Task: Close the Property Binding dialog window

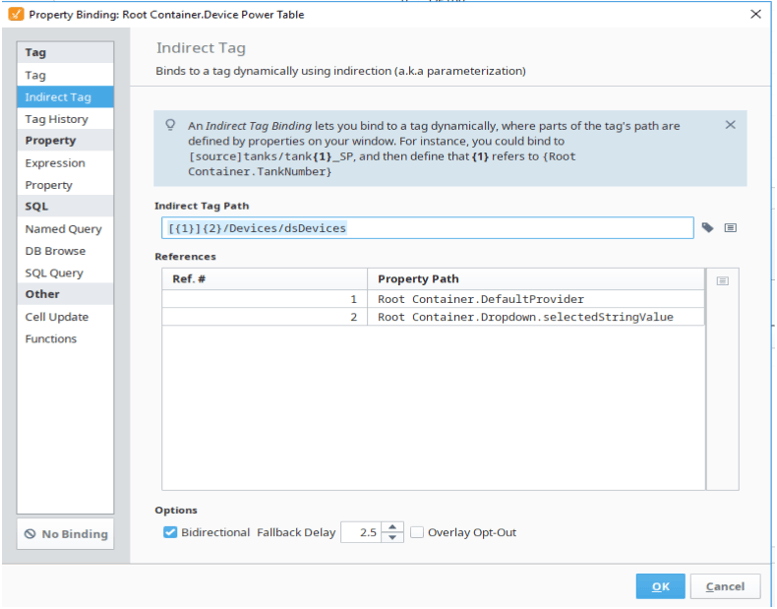Action: click(x=755, y=14)
